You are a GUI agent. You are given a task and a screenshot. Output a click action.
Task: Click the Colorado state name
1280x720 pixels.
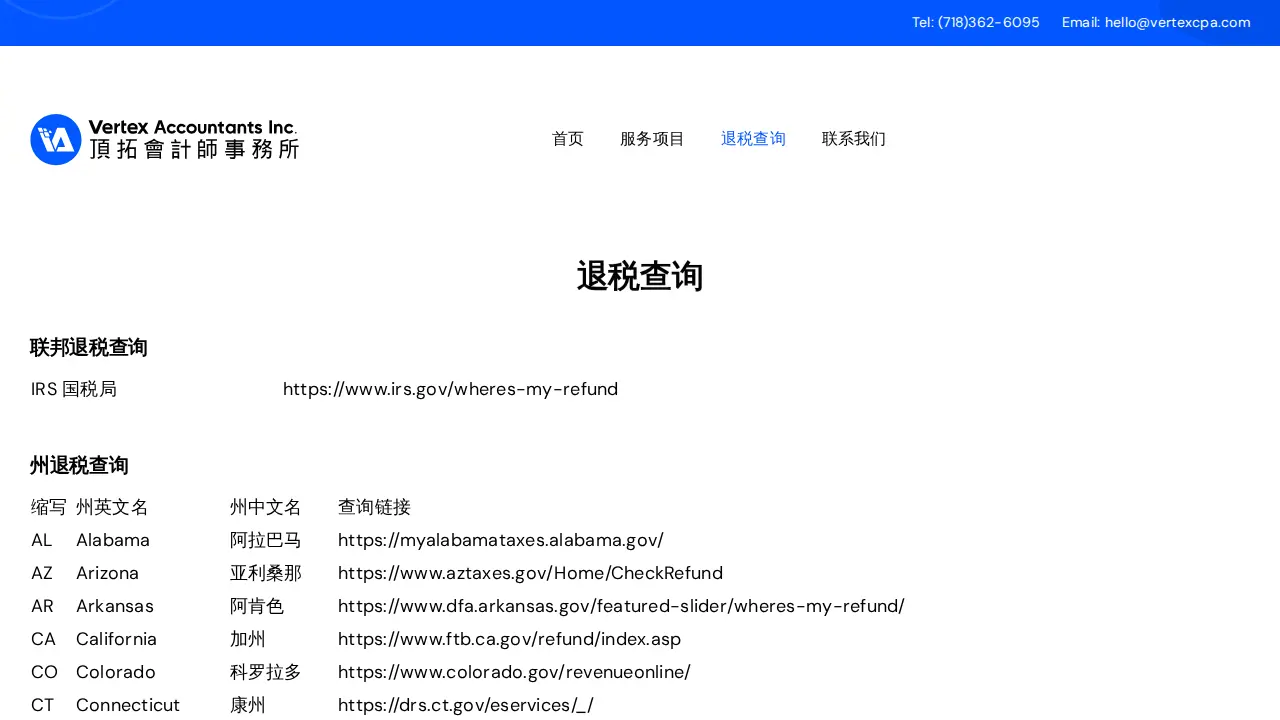116,672
